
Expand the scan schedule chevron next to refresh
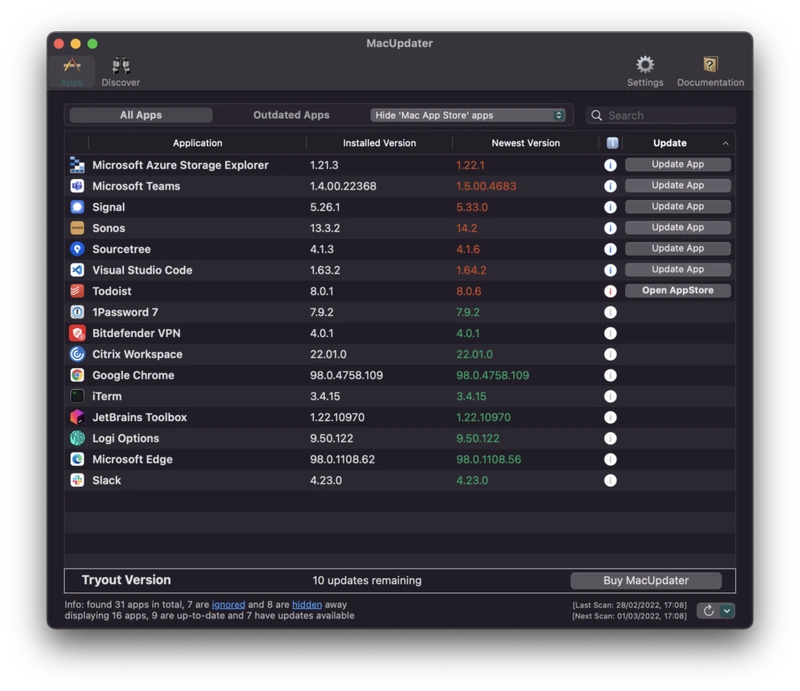tap(727, 610)
